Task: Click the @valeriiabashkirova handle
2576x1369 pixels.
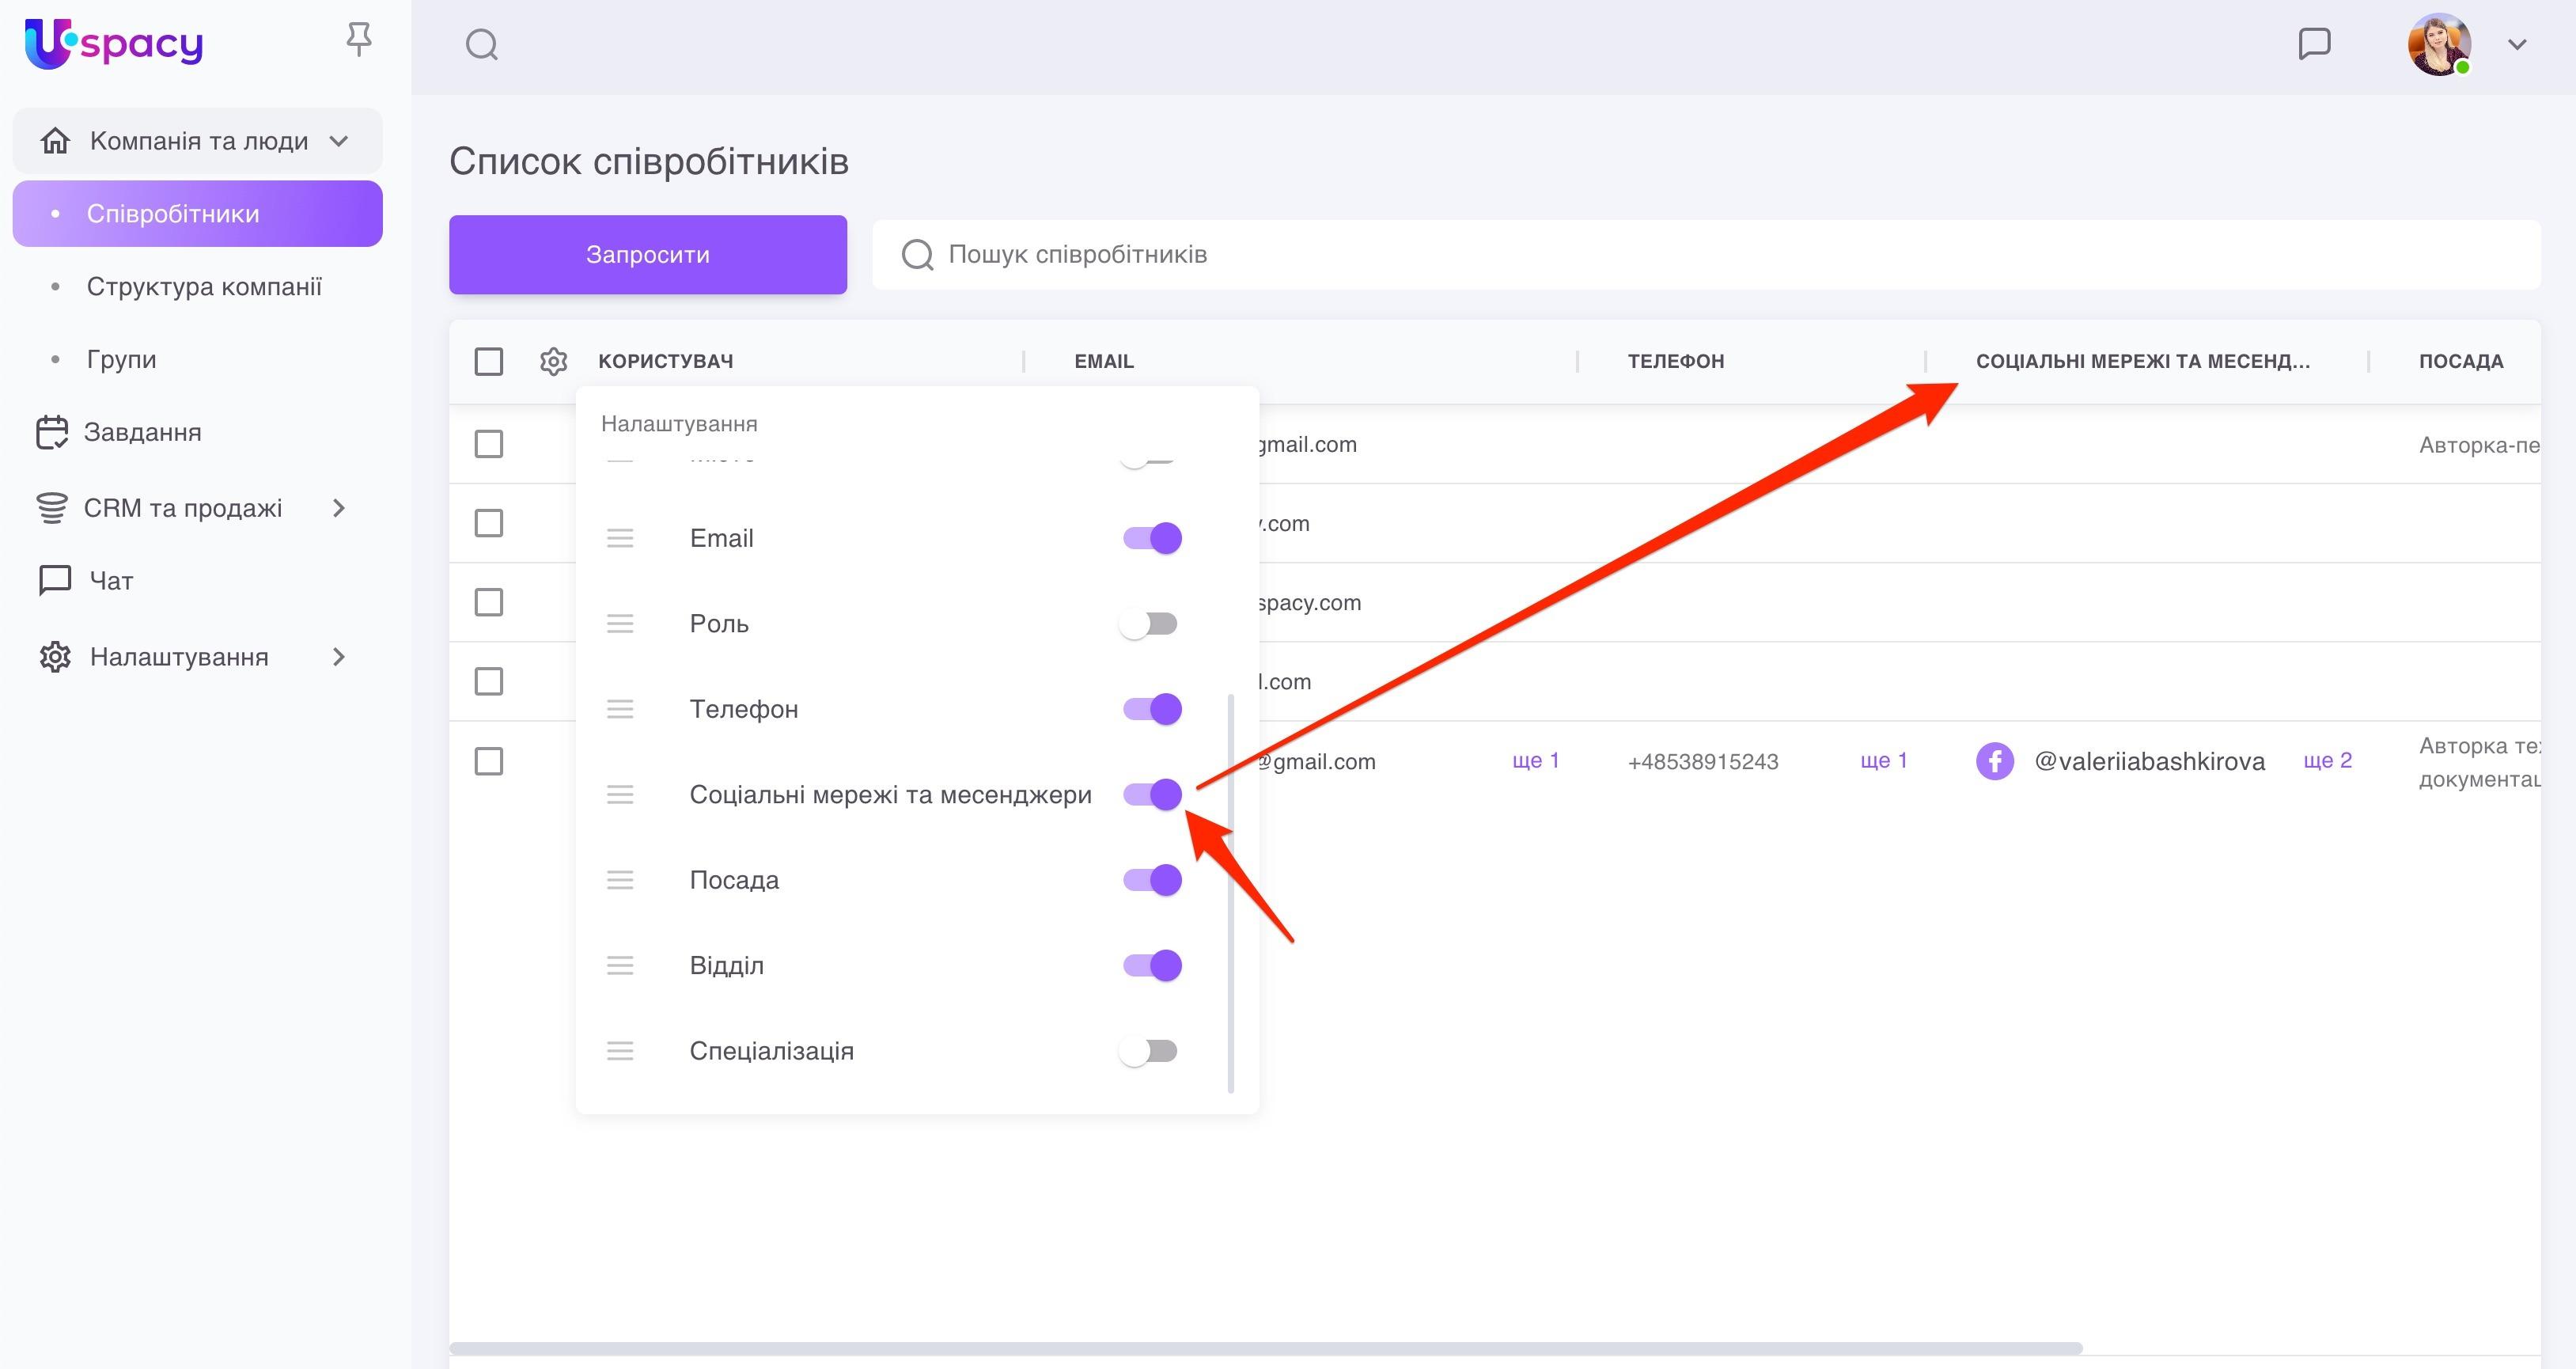Action: [2149, 762]
